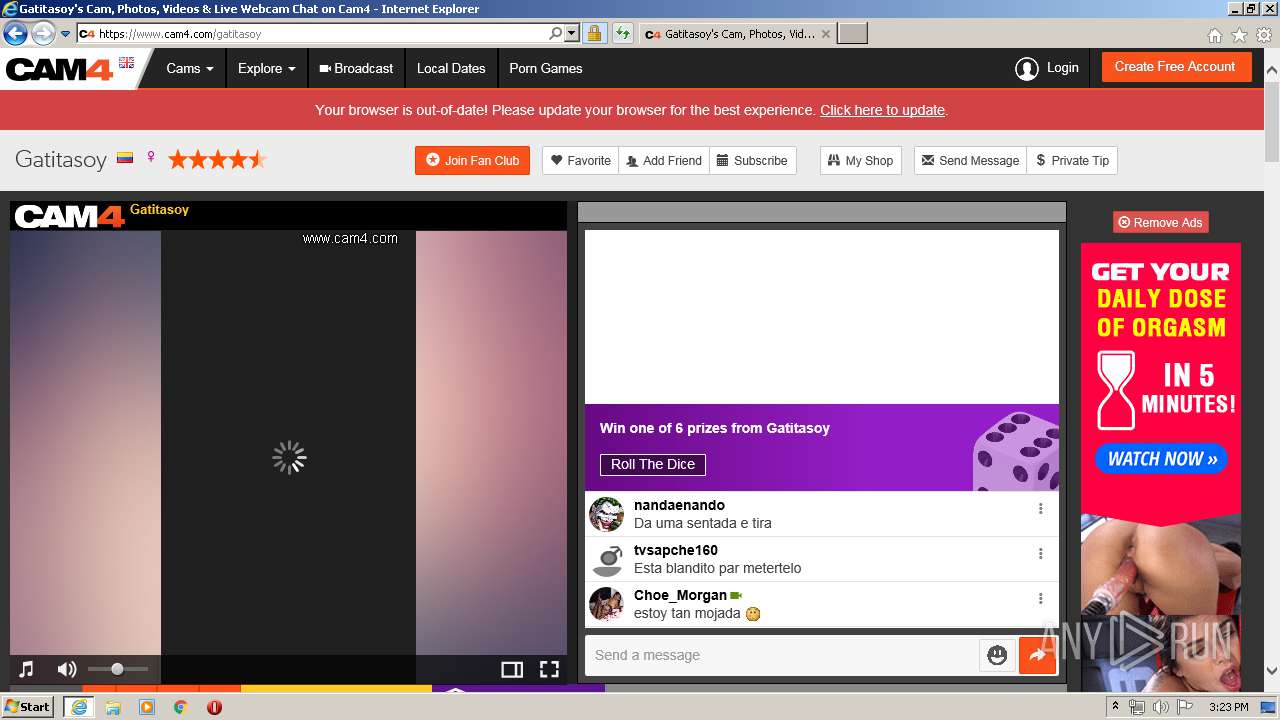Click the Subscribe button
This screenshot has height=720, width=1280.
tap(752, 160)
